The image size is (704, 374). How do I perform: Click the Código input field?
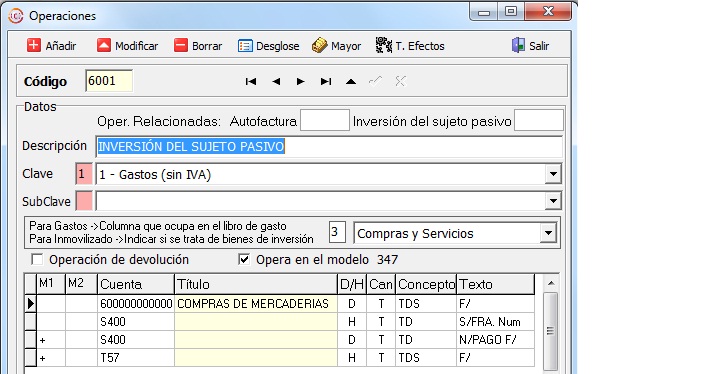click(109, 81)
